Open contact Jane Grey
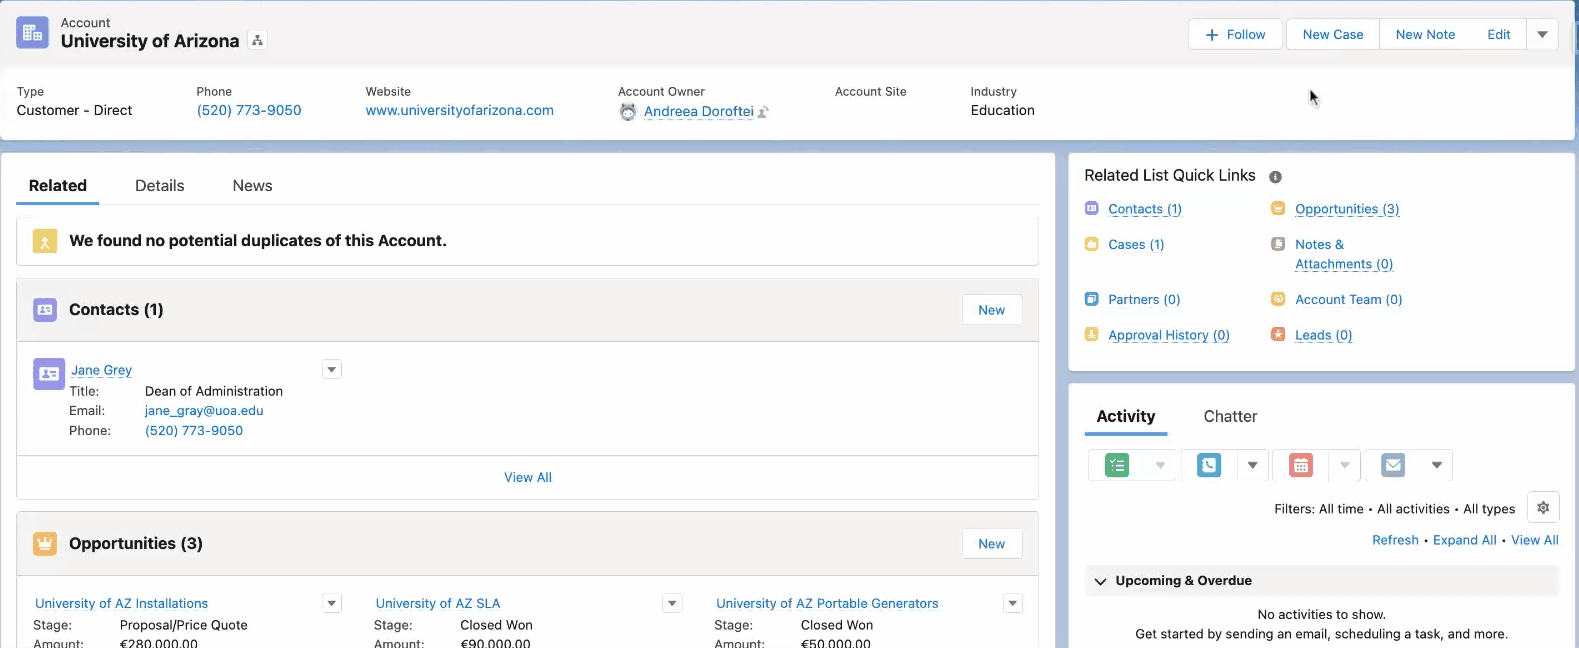Image resolution: width=1579 pixels, height=648 pixels. point(101,370)
